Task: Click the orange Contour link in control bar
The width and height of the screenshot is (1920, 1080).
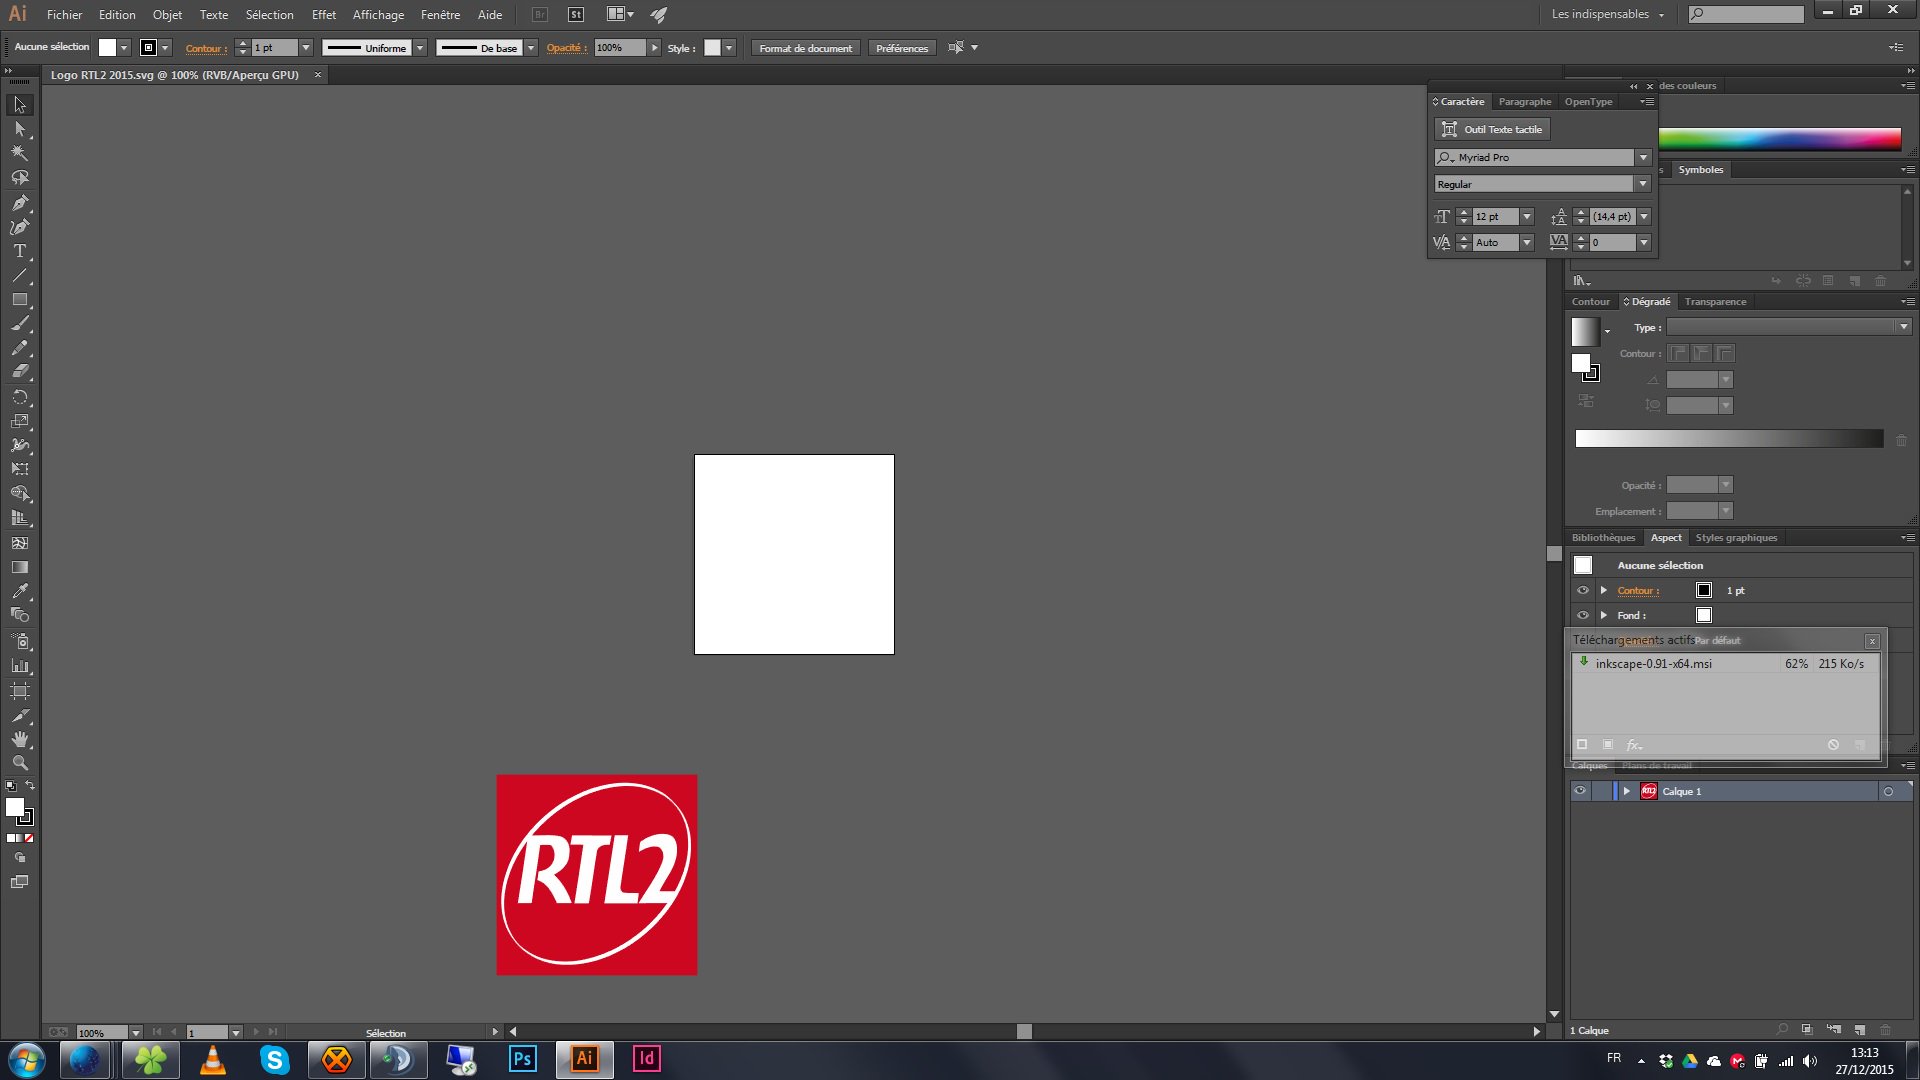Action: tap(206, 48)
